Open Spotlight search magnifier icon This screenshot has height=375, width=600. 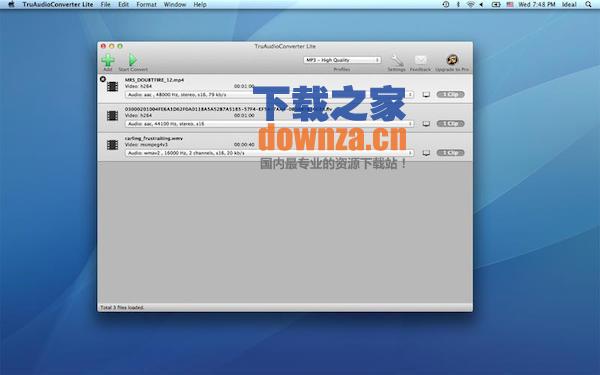(589, 5)
